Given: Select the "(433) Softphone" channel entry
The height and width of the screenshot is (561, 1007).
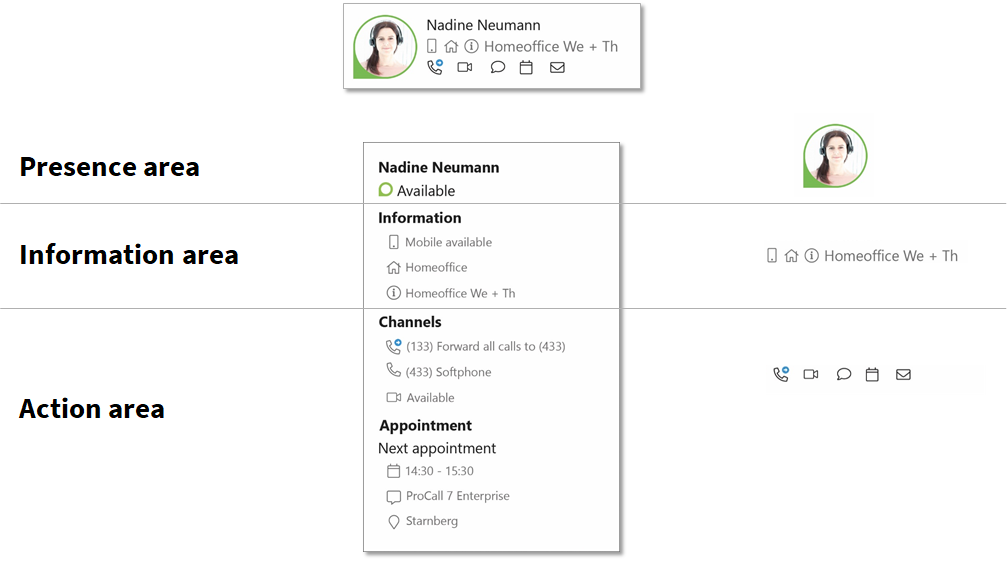Looking at the screenshot, I should pyautogui.click(x=448, y=372).
